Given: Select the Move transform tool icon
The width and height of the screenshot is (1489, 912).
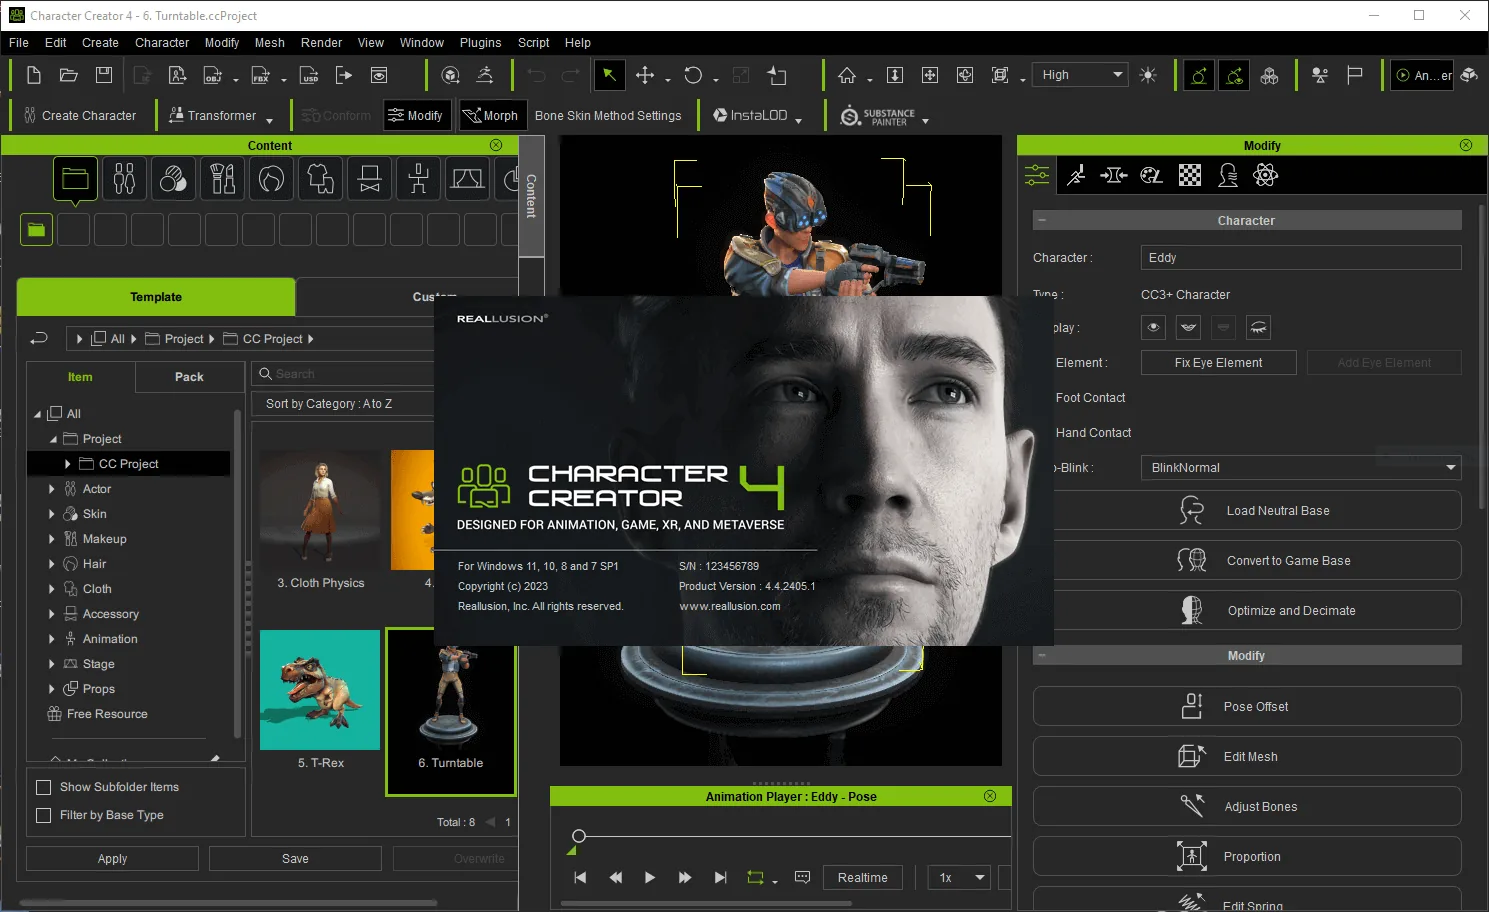Looking at the screenshot, I should pyautogui.click(x=645, y=75).
